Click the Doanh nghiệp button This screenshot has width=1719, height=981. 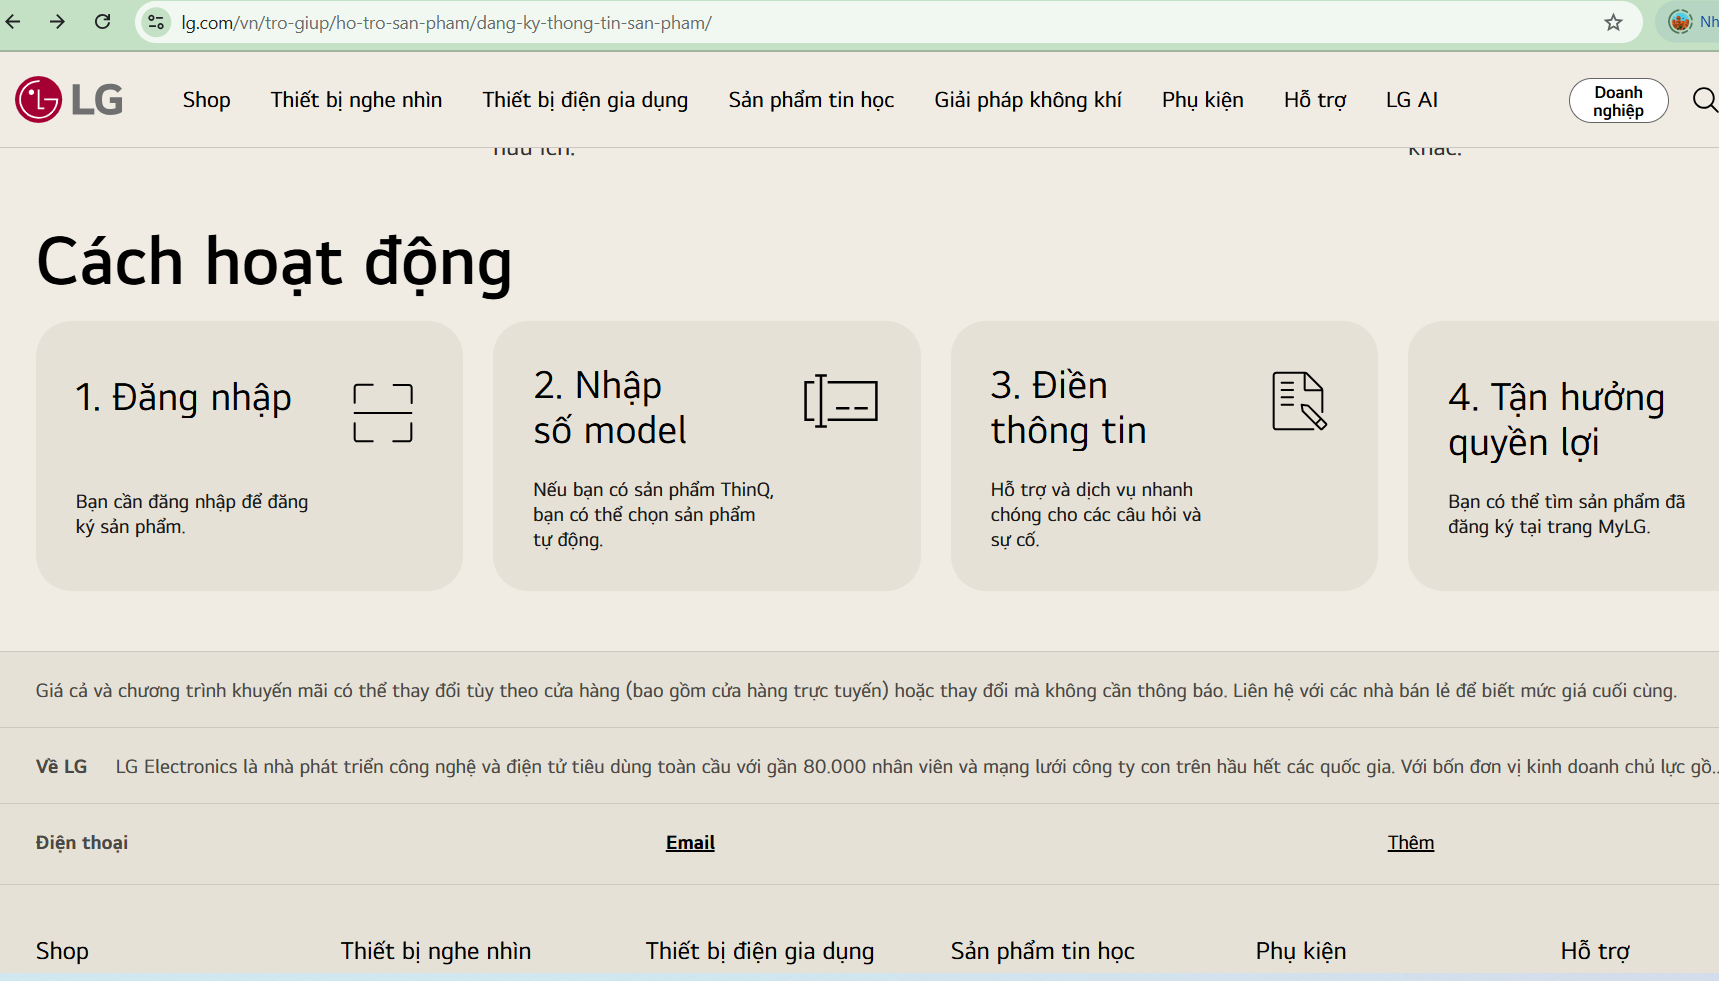point(1617,101)
